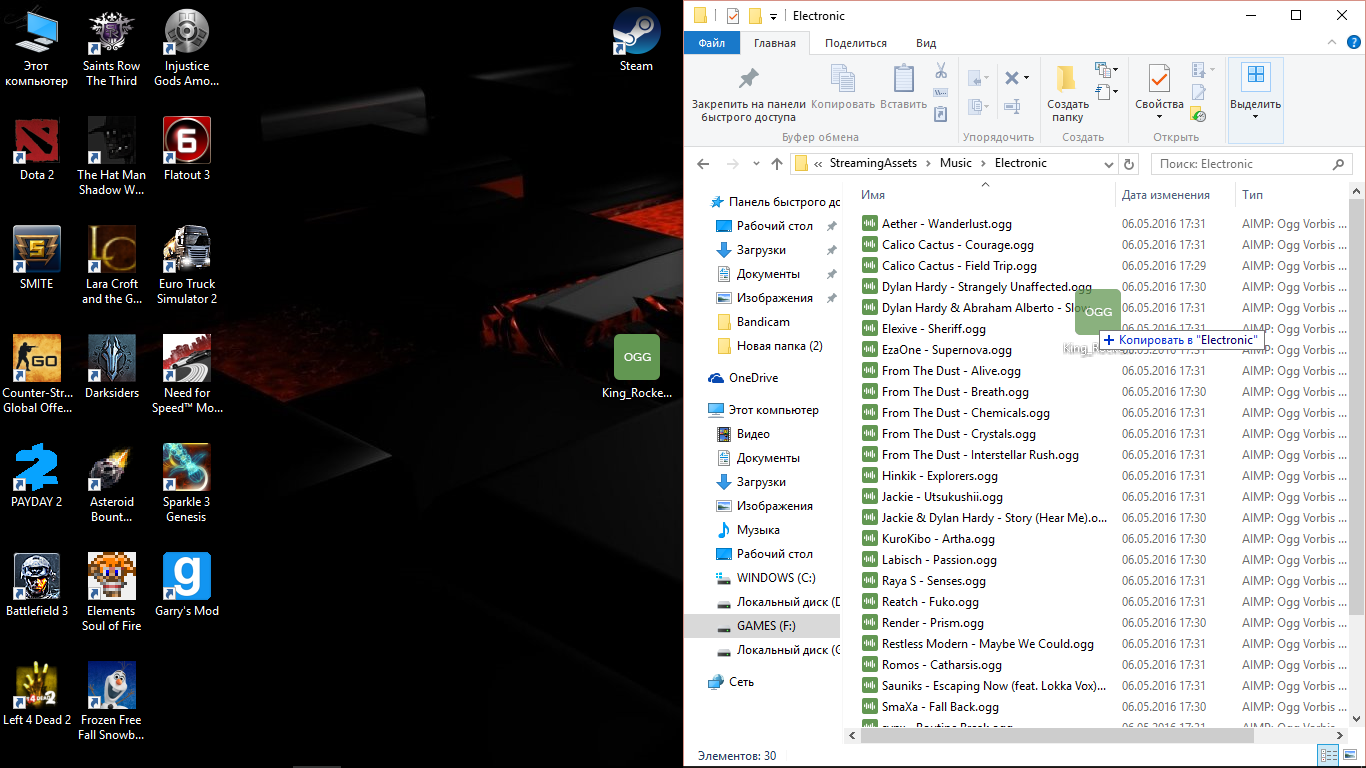Screen dimensions: 1366x768
Task: Select Сеть in the navigation pane
Action: 732,682
